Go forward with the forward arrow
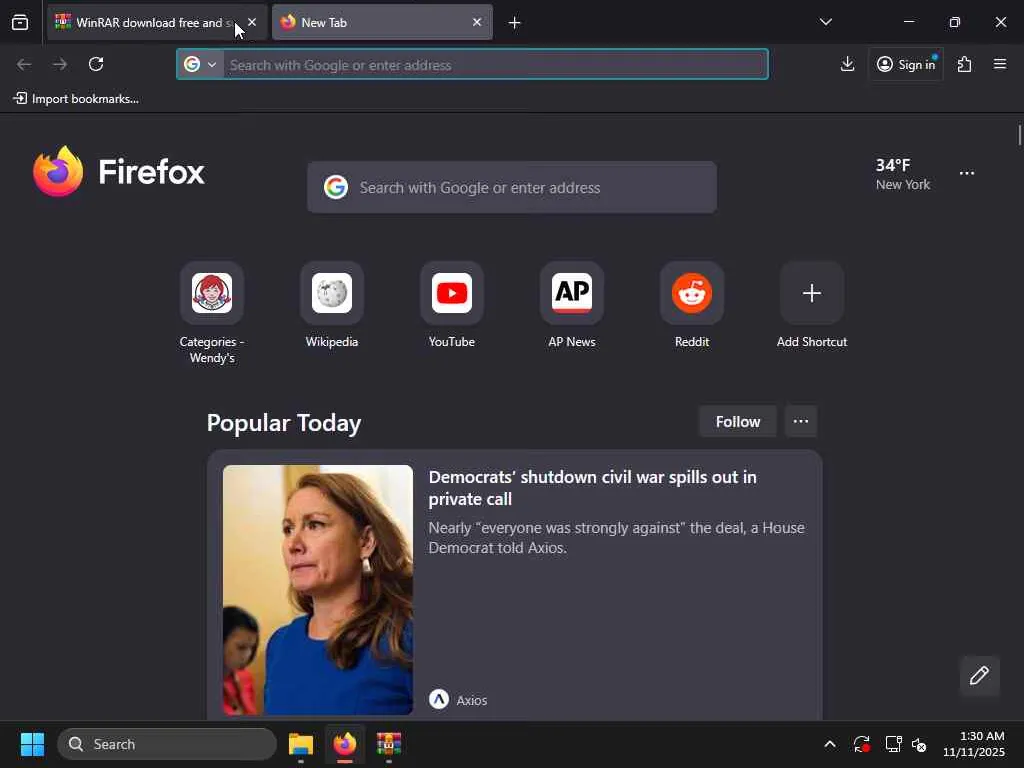This screenshot has width=1024, height=768. (x=60, y=64)
